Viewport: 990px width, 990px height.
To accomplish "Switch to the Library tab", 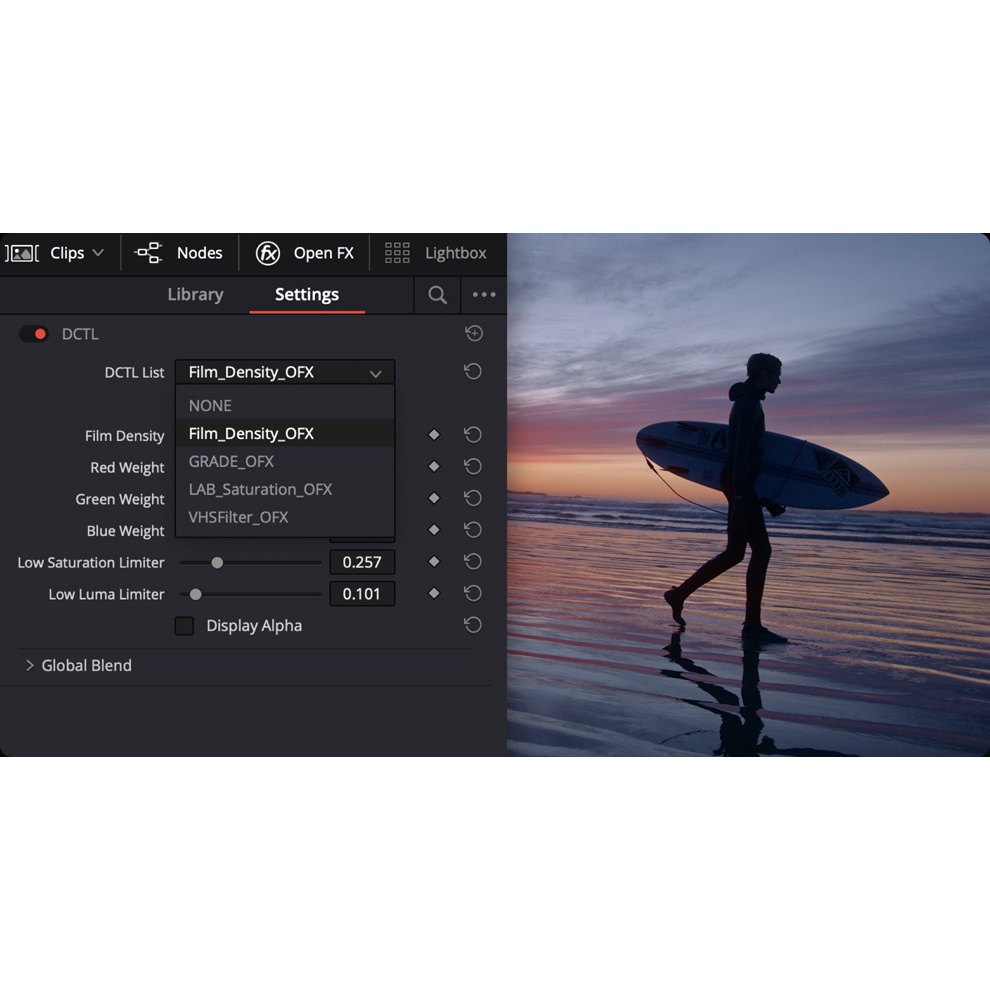I will [195, 295].
